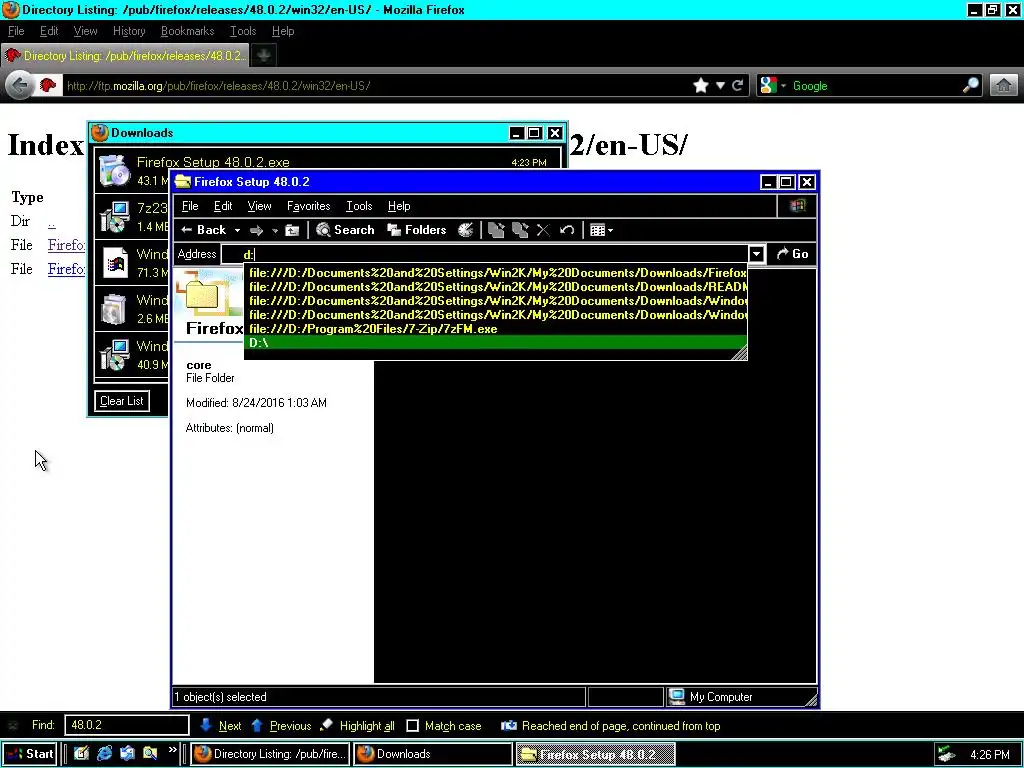
Task: Open Explorer address bar dropdown arrow
Action: click(756, 254)
